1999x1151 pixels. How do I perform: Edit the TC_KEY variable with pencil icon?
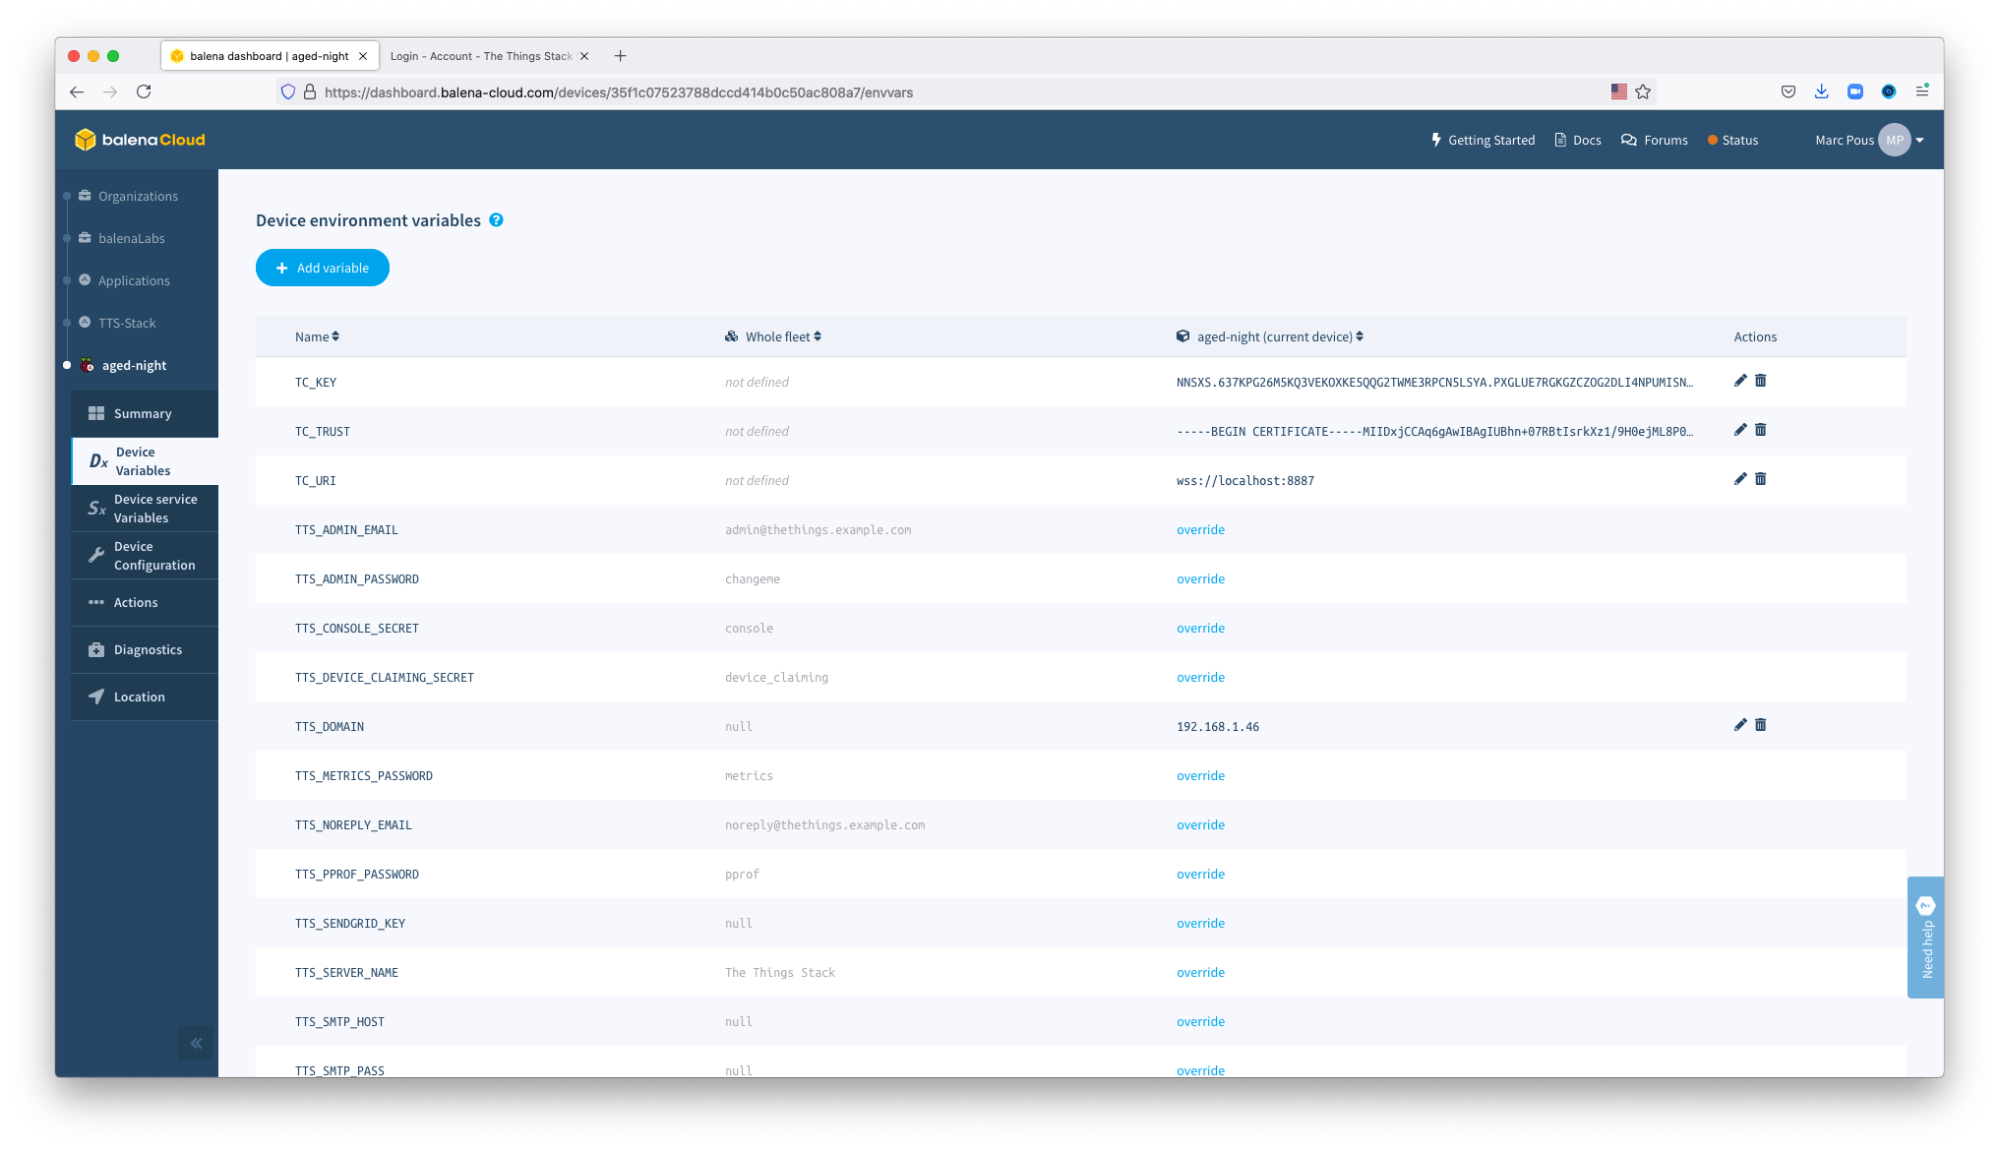point(1740,381)
